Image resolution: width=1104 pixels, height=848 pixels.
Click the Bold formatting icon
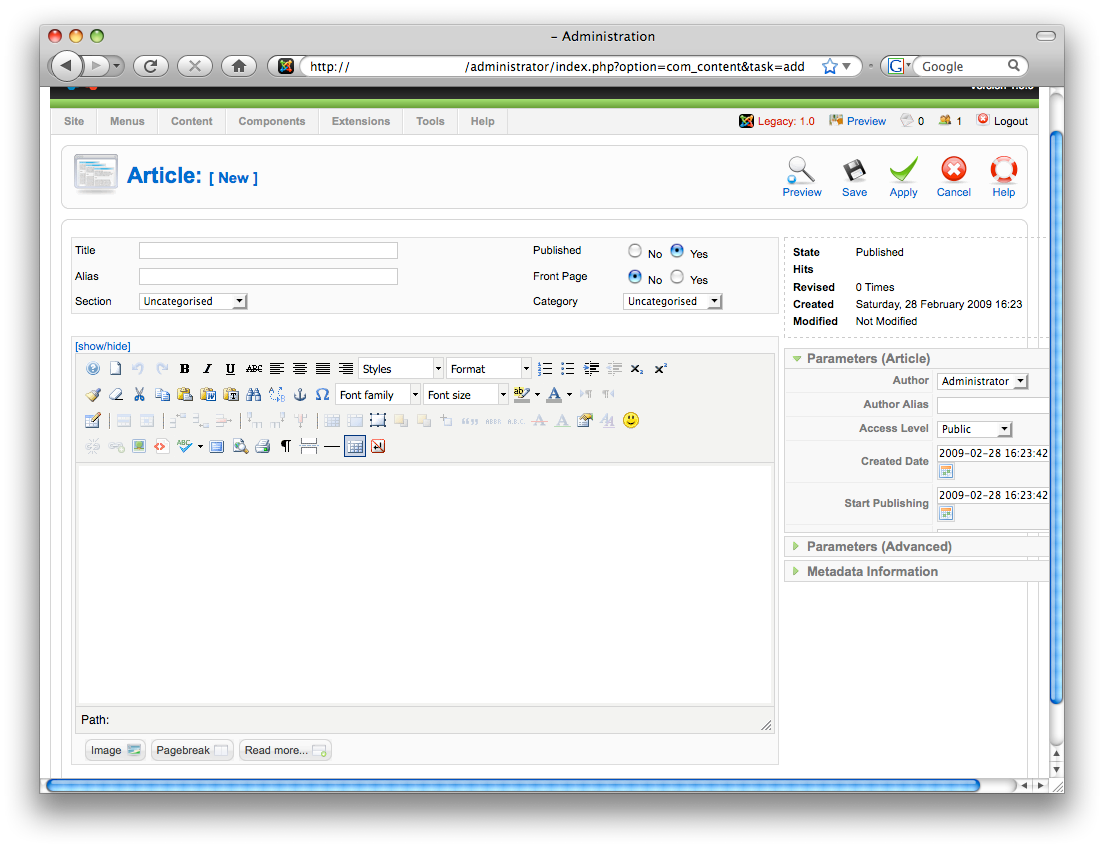click(184, 368)
